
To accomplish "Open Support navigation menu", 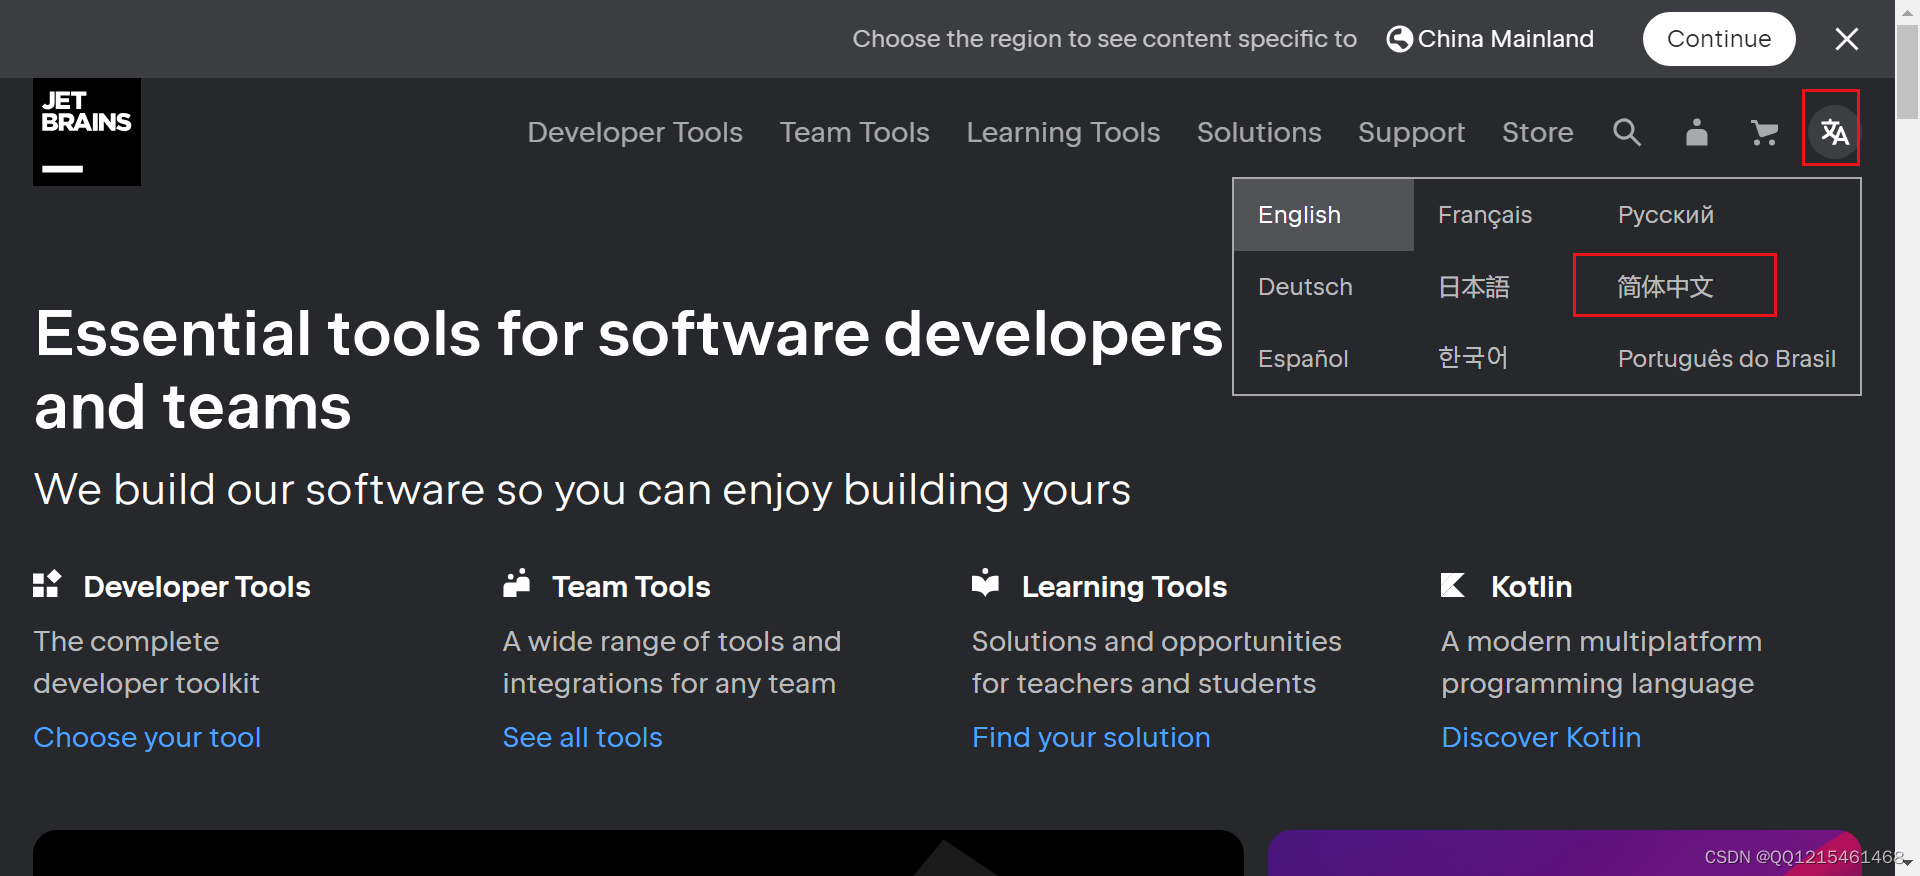I will pyautogui.click(x=1411, y=132).
